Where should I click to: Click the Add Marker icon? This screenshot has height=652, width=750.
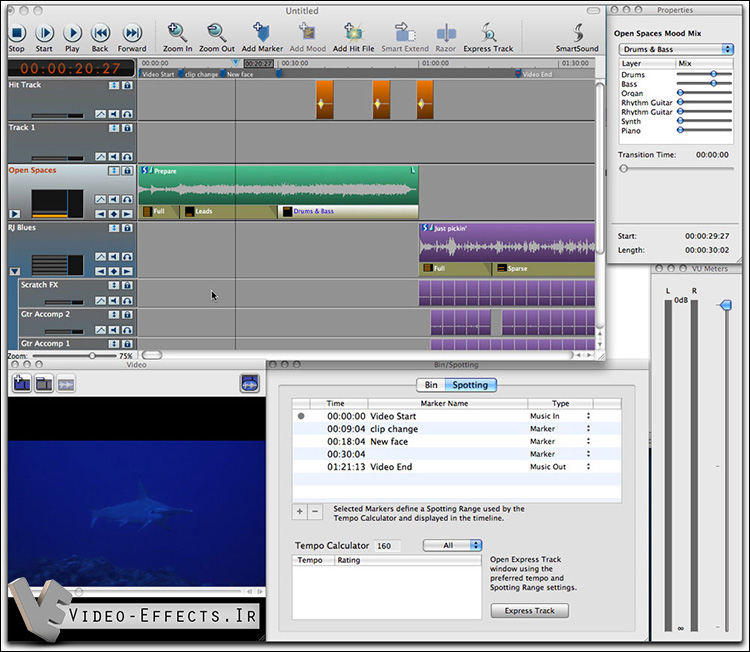pyautogui.click(x=261, y=32)
